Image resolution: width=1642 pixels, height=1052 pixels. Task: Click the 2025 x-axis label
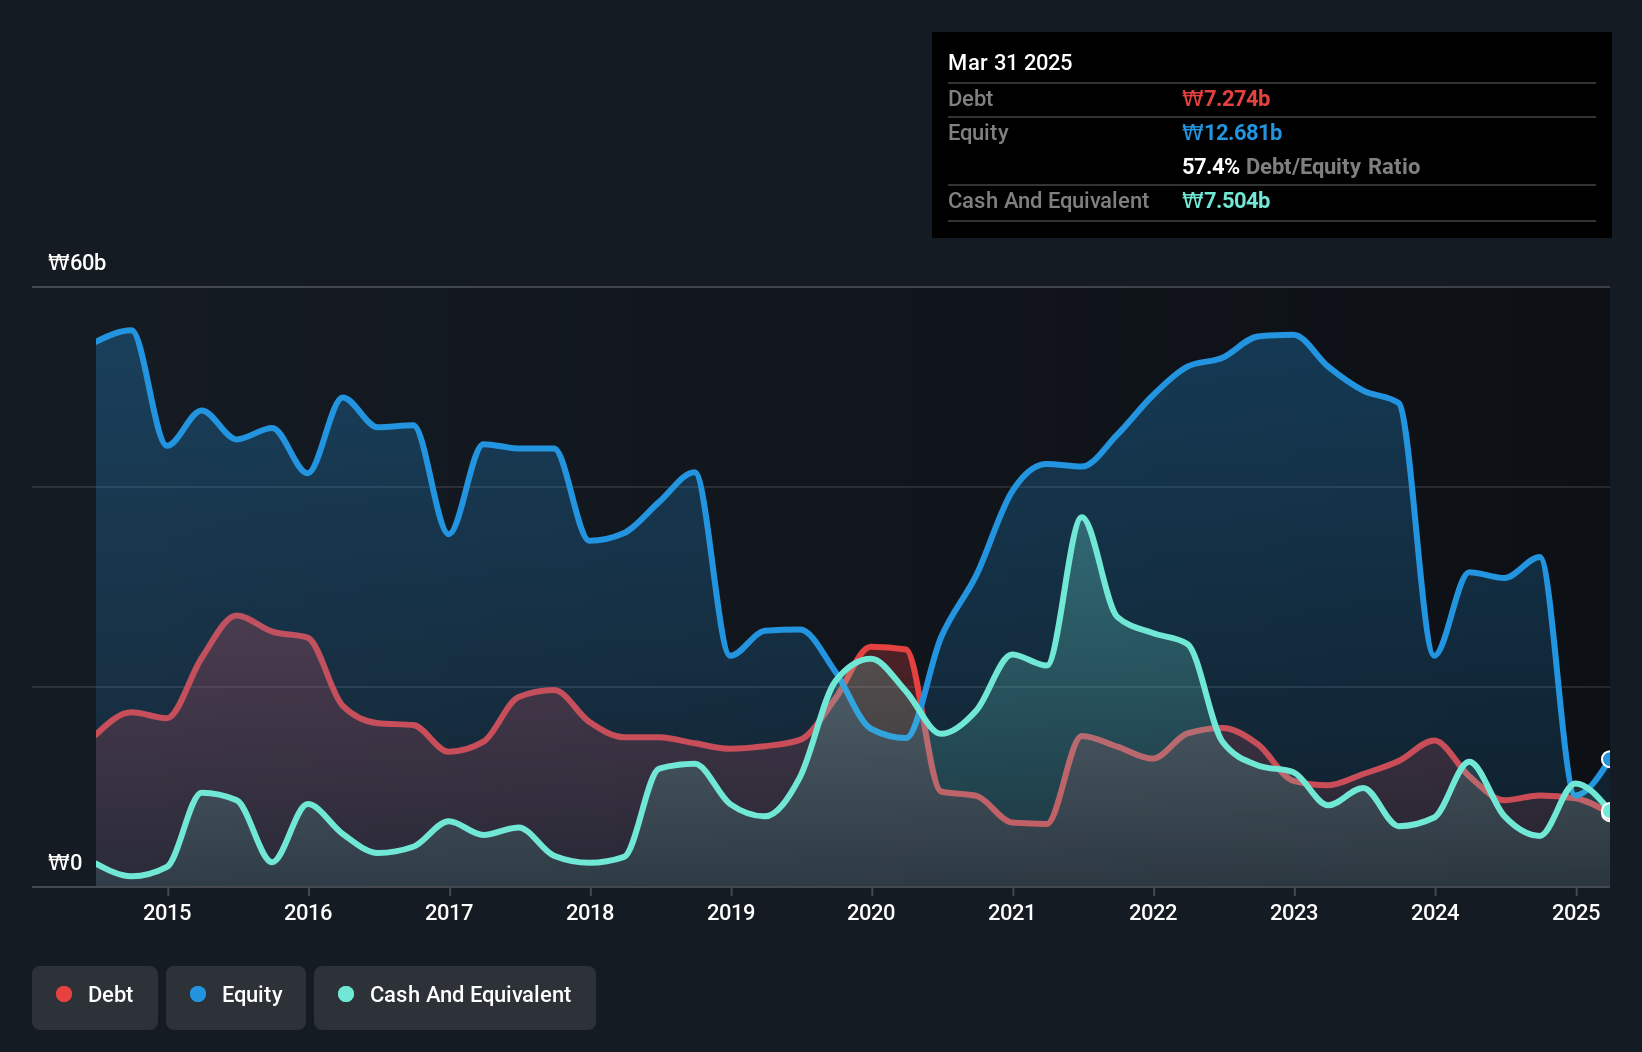(1576, 912)
